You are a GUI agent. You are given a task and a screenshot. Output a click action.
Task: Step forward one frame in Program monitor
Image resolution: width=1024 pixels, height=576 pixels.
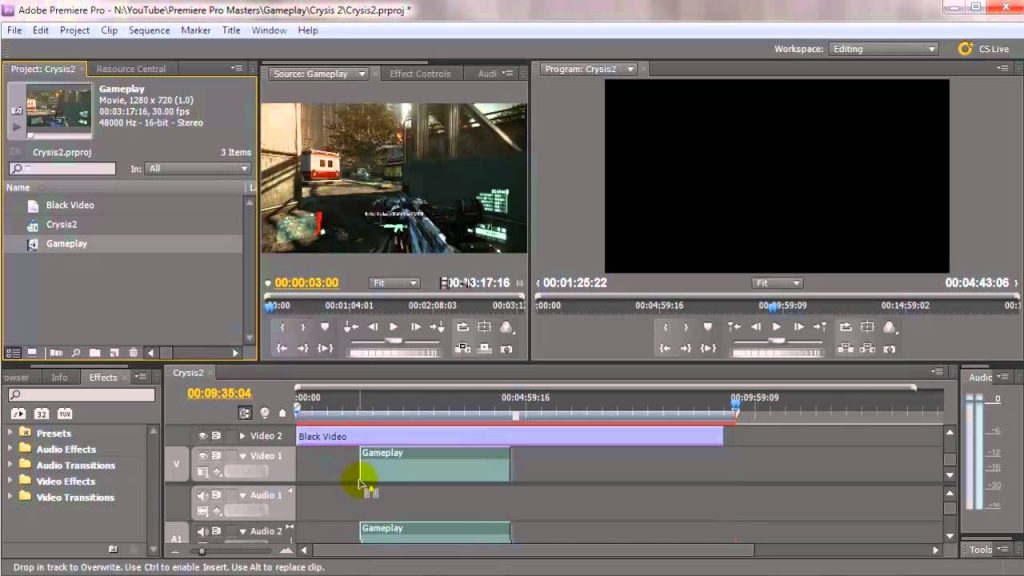[x=798, y=327]
